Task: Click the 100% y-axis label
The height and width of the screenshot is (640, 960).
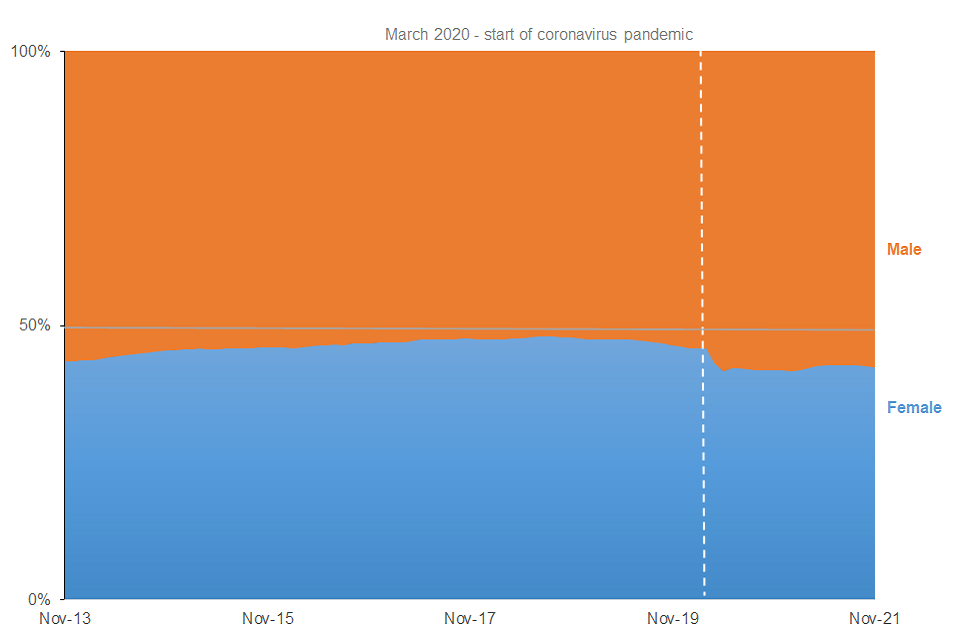Action: [x=31, y=51]
